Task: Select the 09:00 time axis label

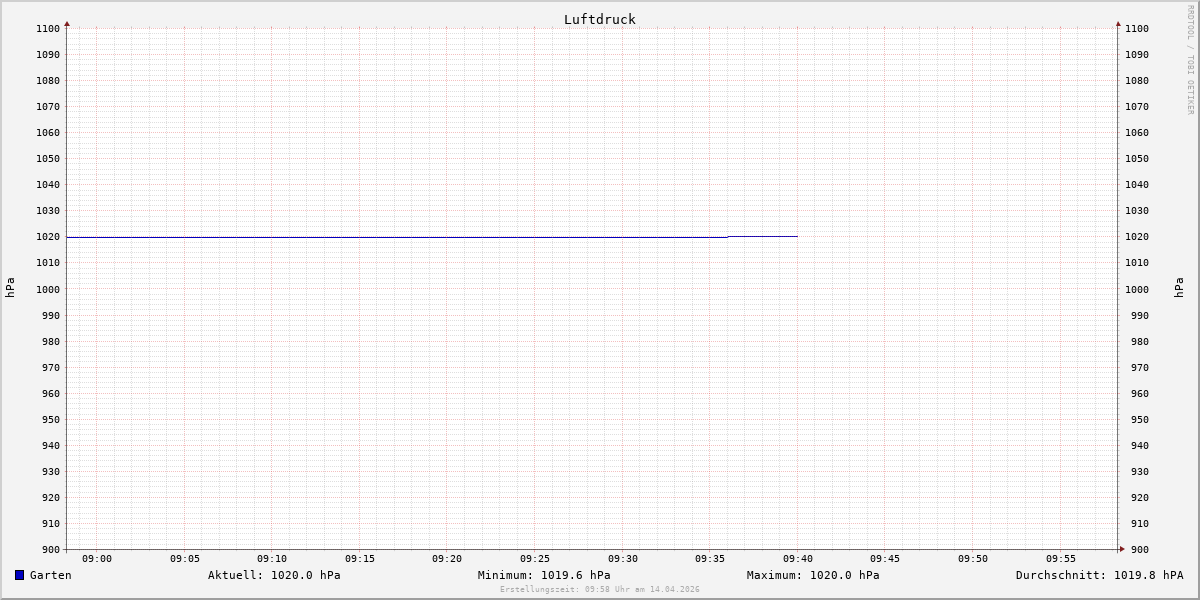Action: (97, 559)
